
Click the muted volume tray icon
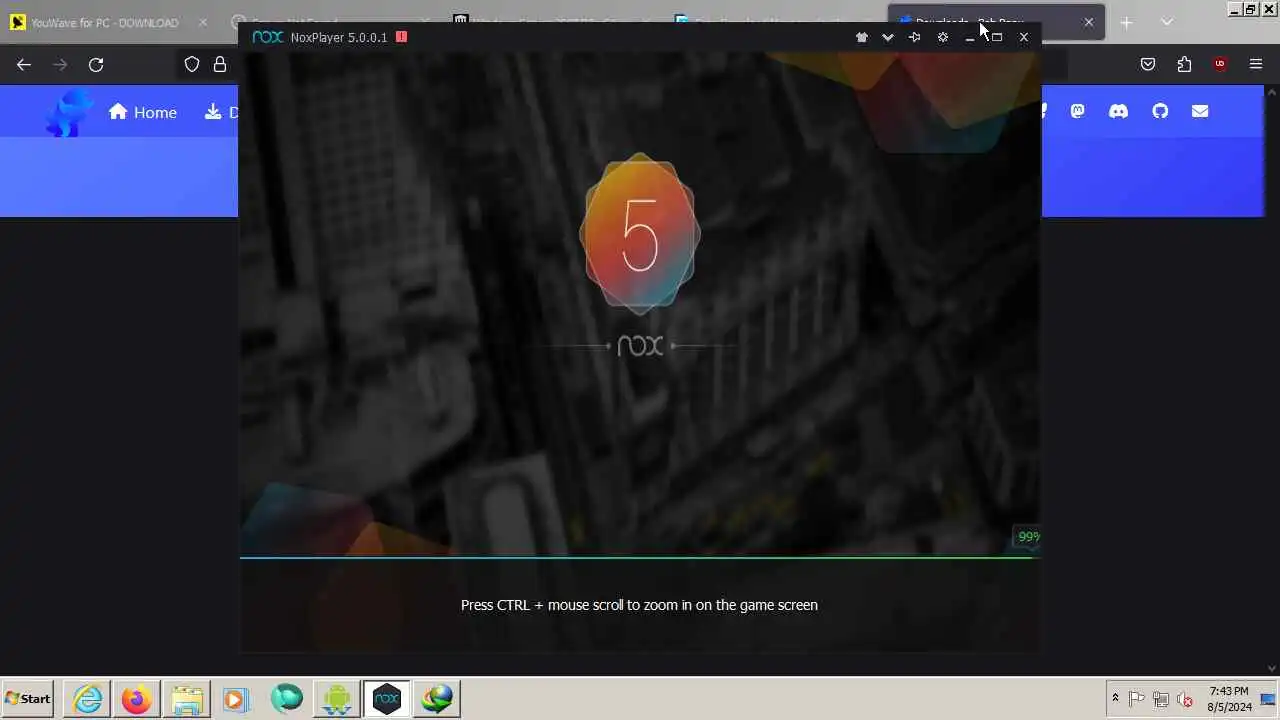1185,699
